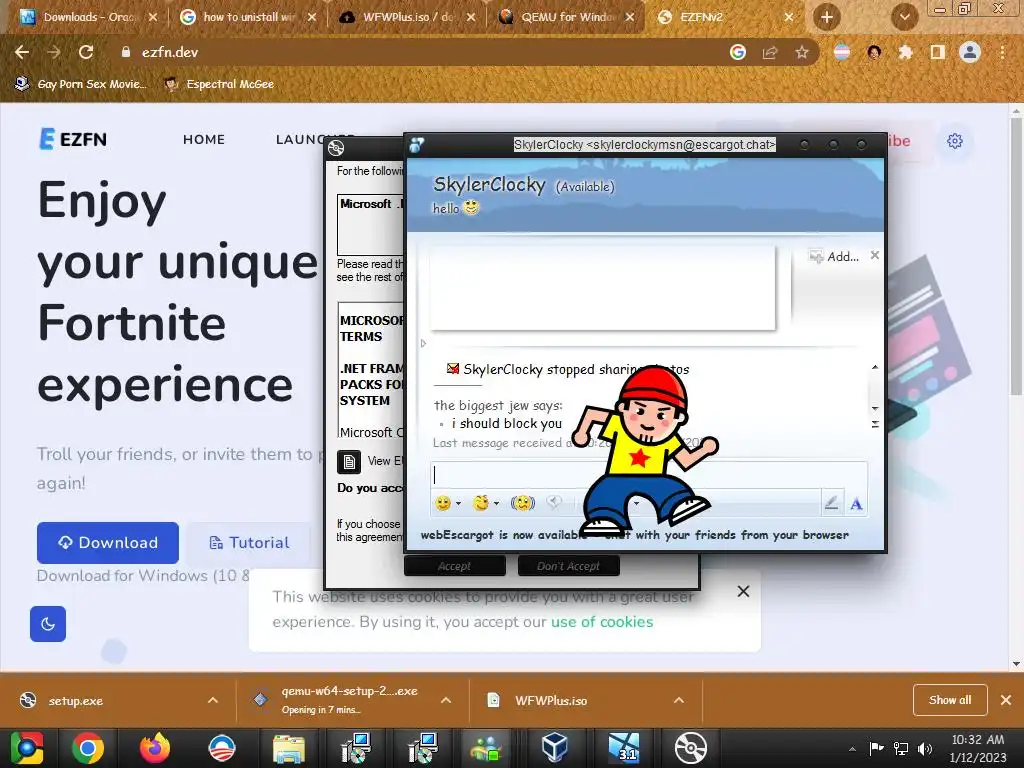Show hidden tray icons arrow
This screenshot has height=768, width=1024.
(852, 748)
